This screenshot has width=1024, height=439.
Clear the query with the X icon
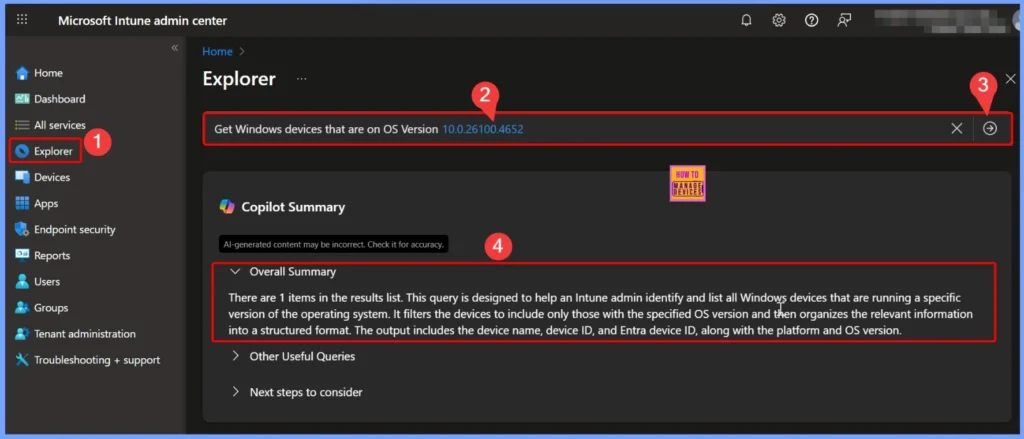pos(957,129)
